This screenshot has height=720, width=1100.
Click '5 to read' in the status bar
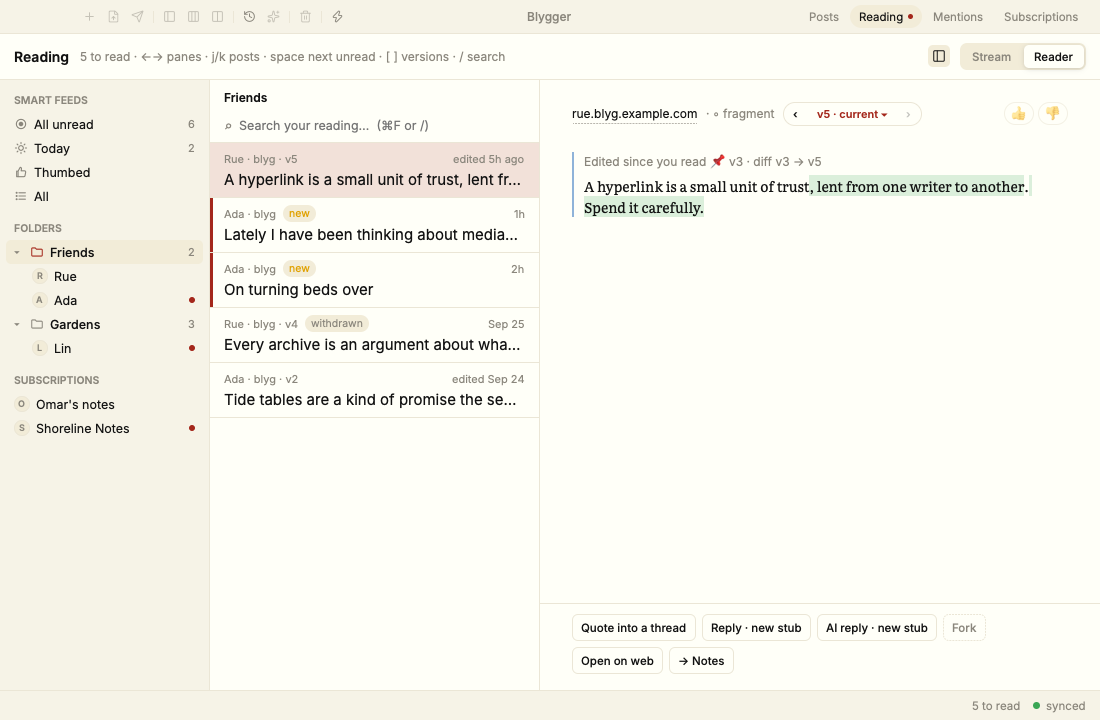pos(995,706)
